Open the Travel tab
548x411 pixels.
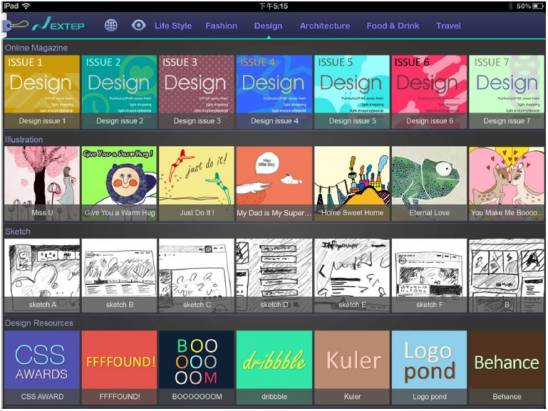(448, 26)
